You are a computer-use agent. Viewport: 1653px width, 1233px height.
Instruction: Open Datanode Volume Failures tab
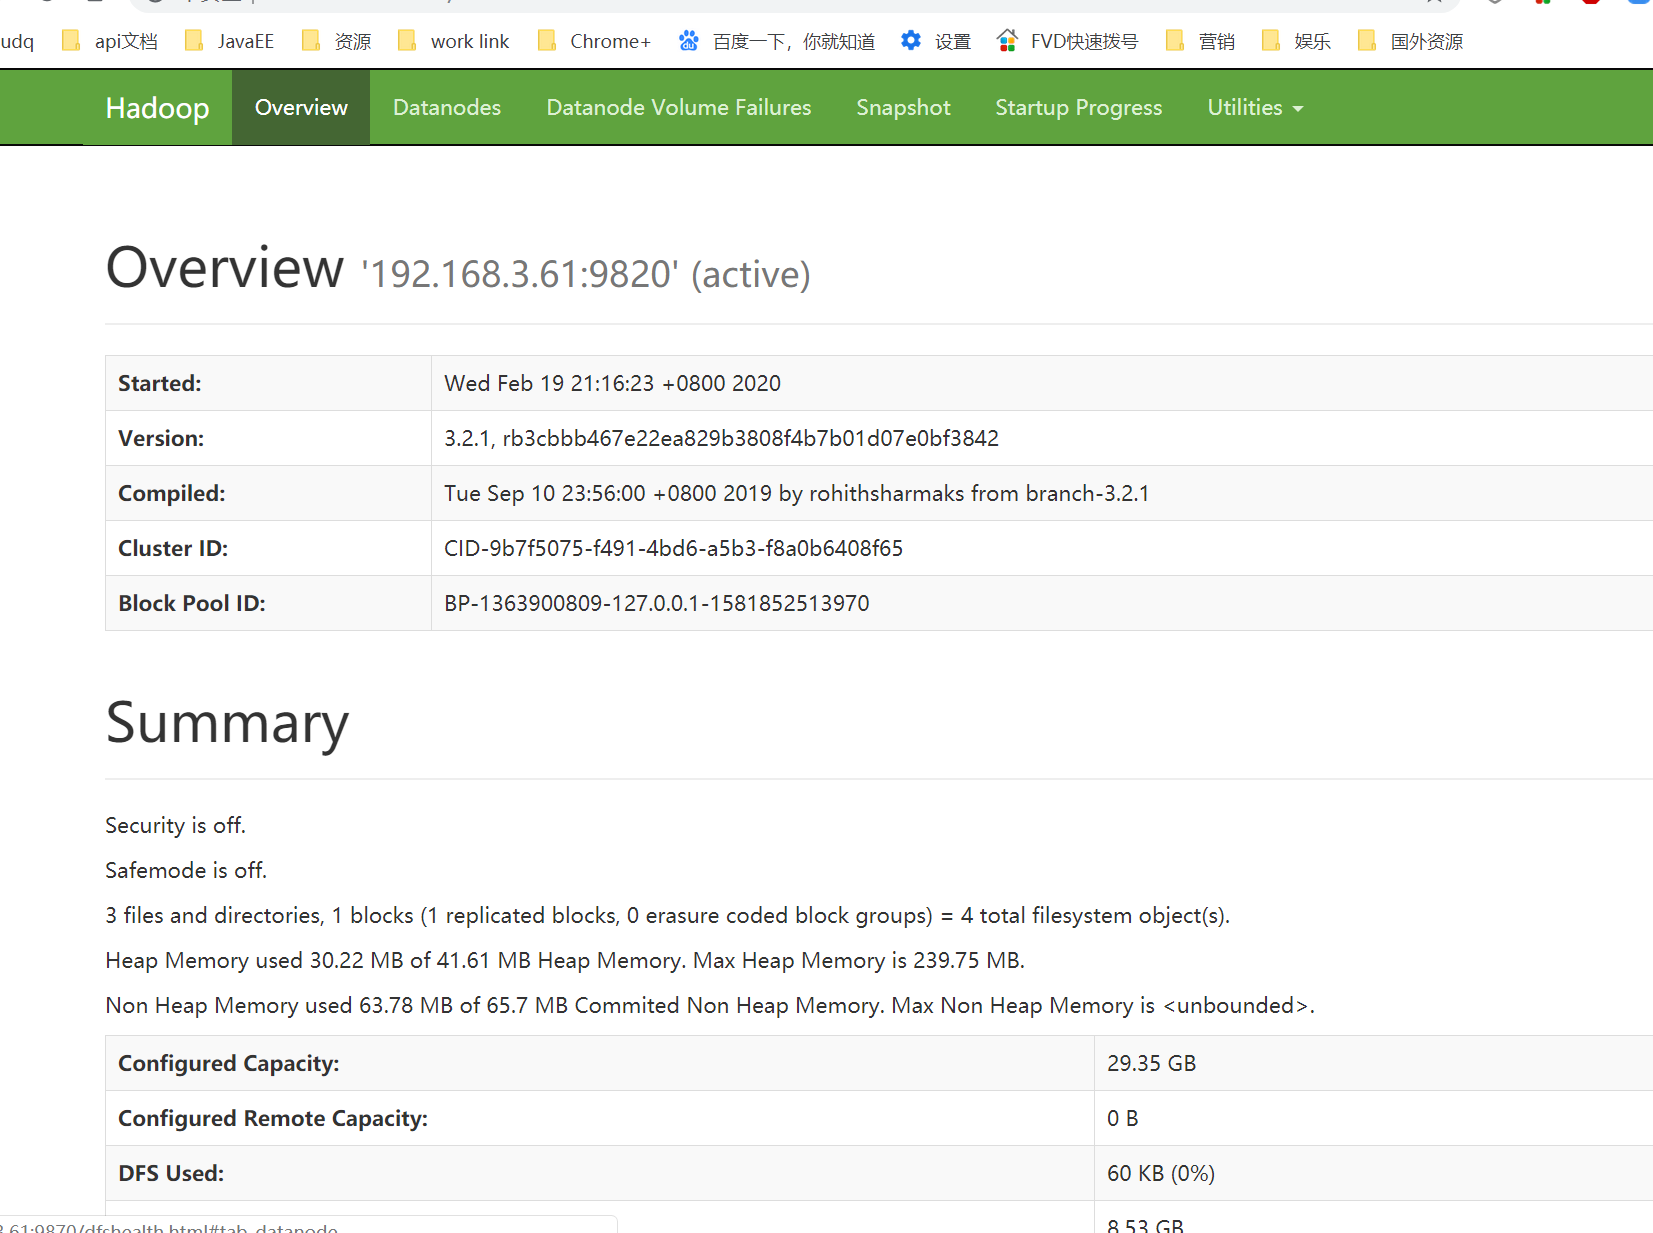tap(679, 107)
